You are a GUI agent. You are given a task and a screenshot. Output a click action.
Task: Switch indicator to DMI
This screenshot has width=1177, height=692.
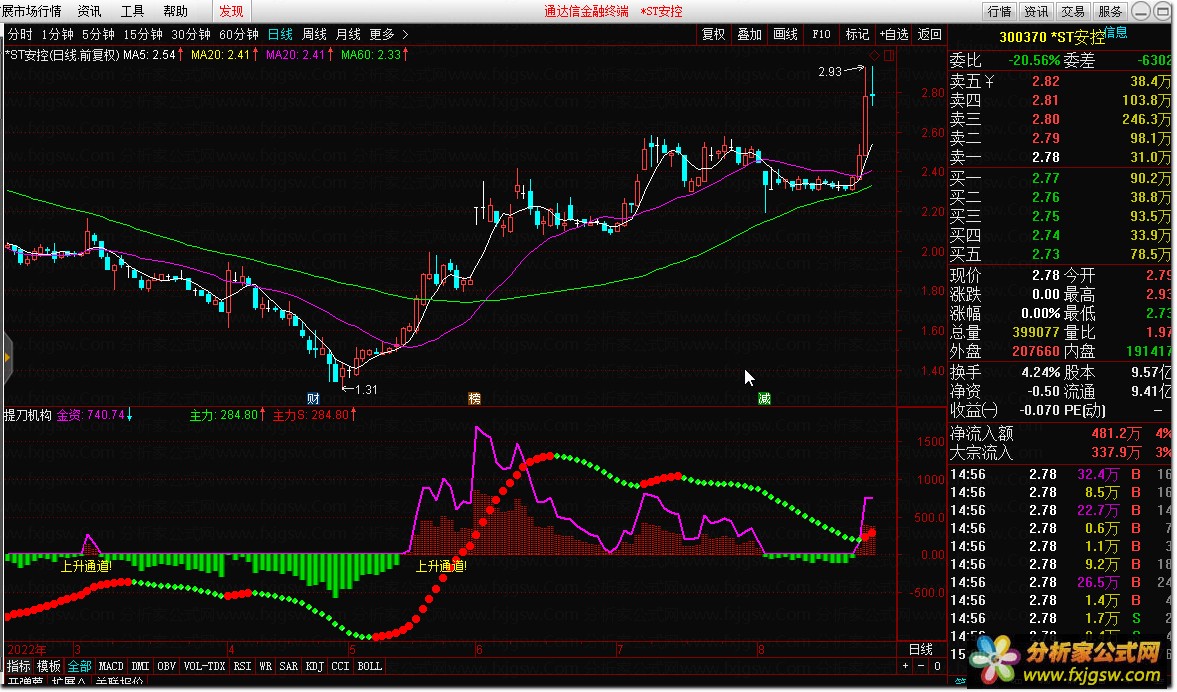[x=140, y=666]
